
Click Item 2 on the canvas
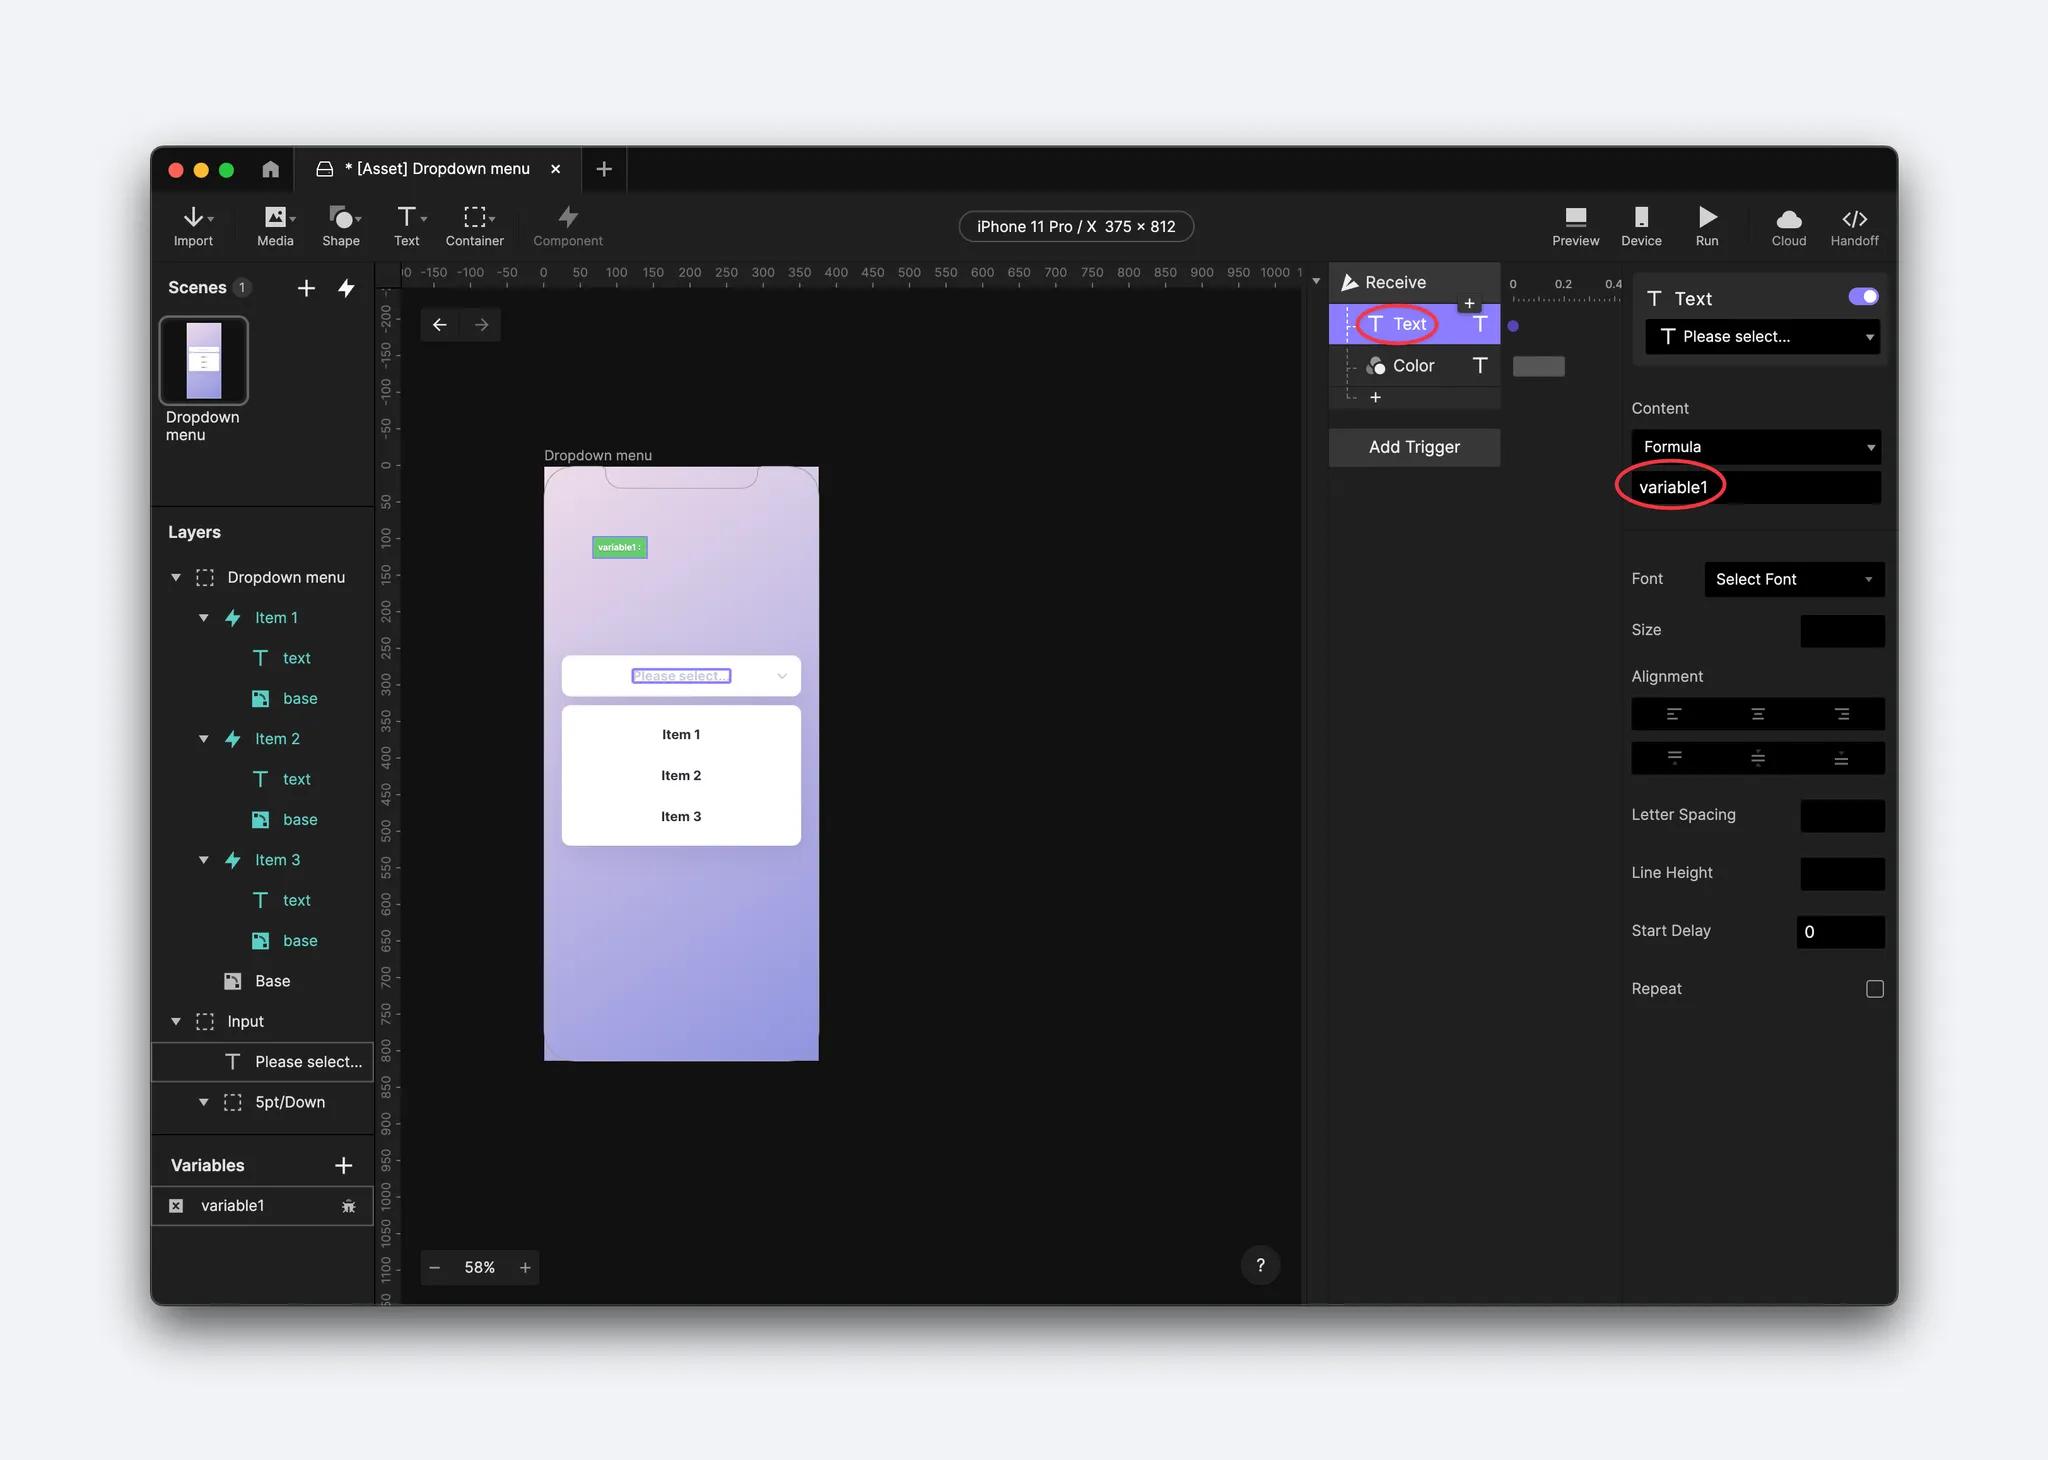pos(681,776)
